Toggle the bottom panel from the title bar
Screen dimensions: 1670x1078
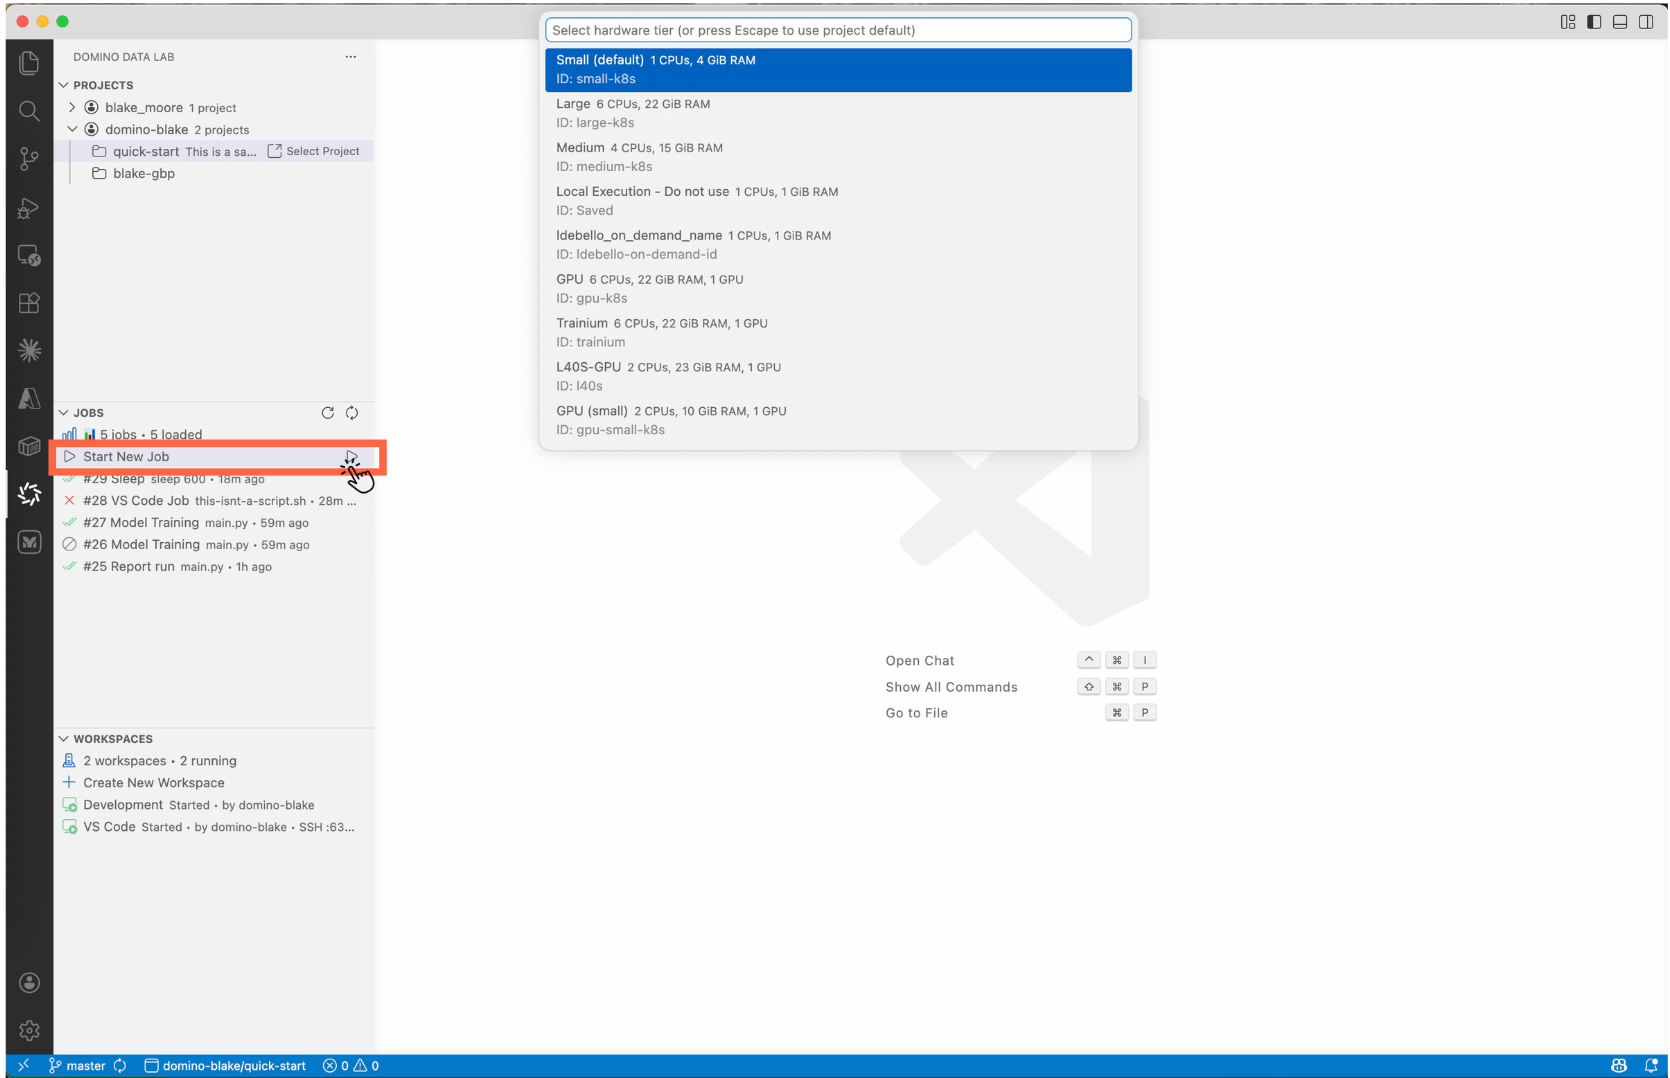click(1620, 22)
